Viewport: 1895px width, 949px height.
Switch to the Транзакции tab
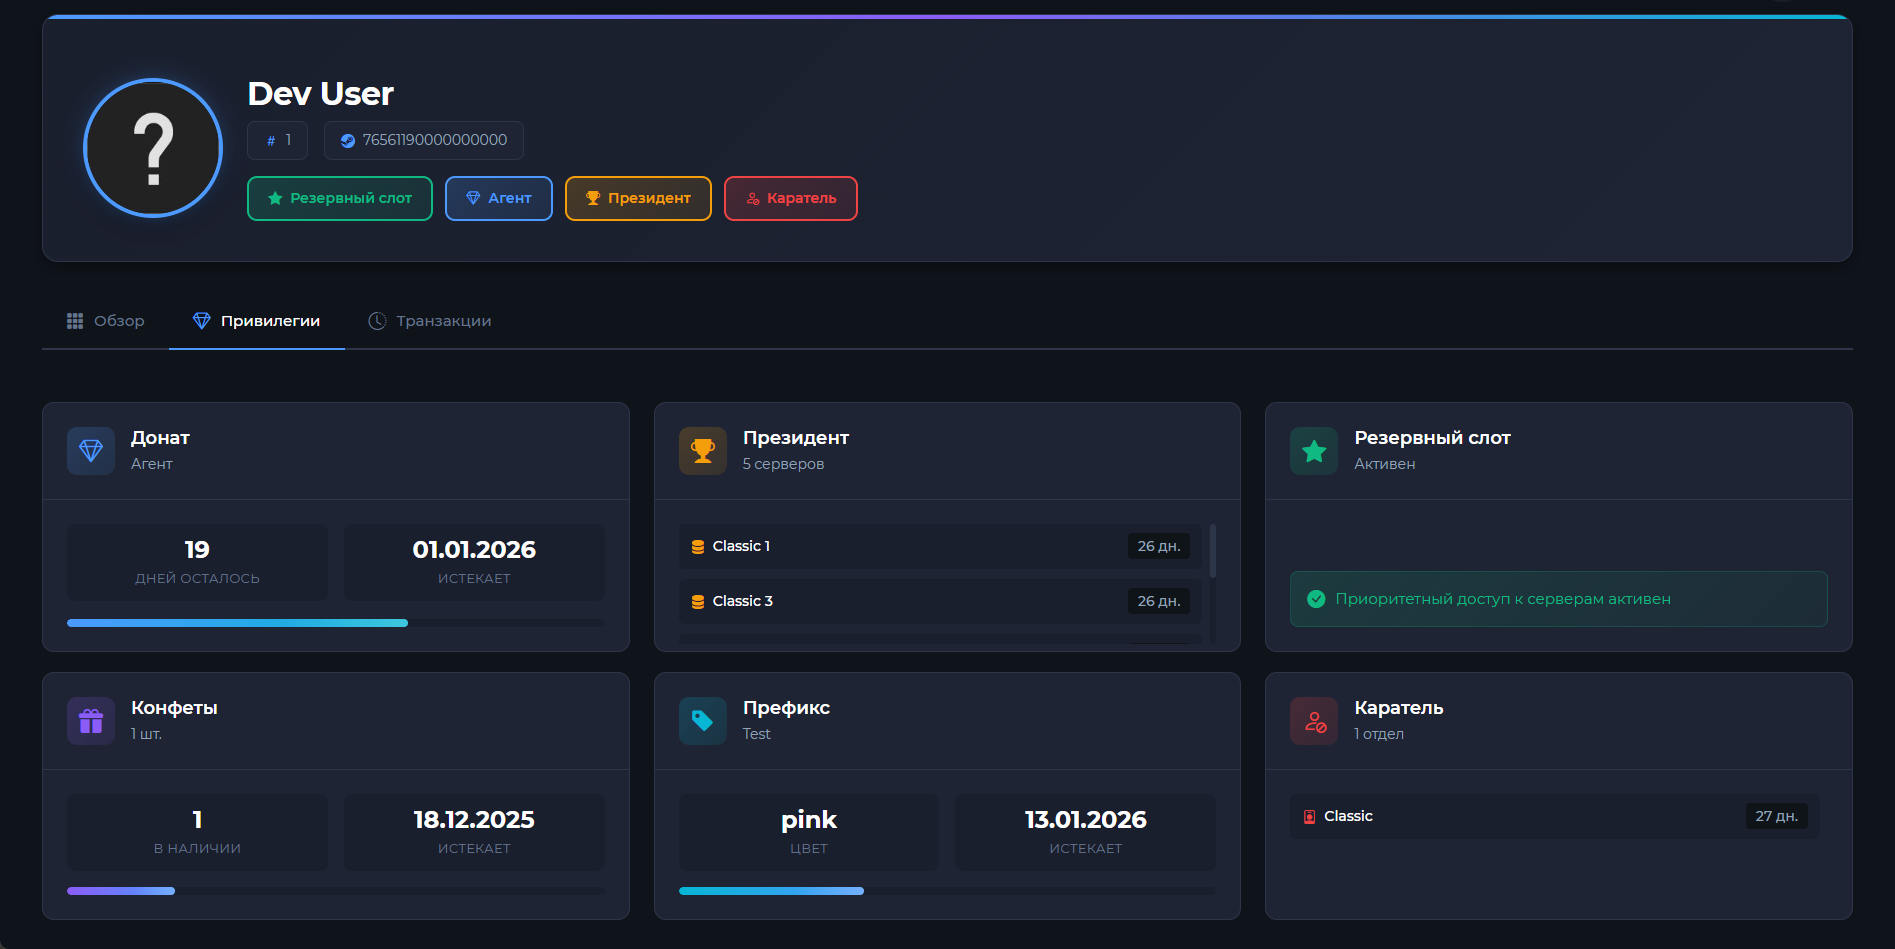click(430, 321)
